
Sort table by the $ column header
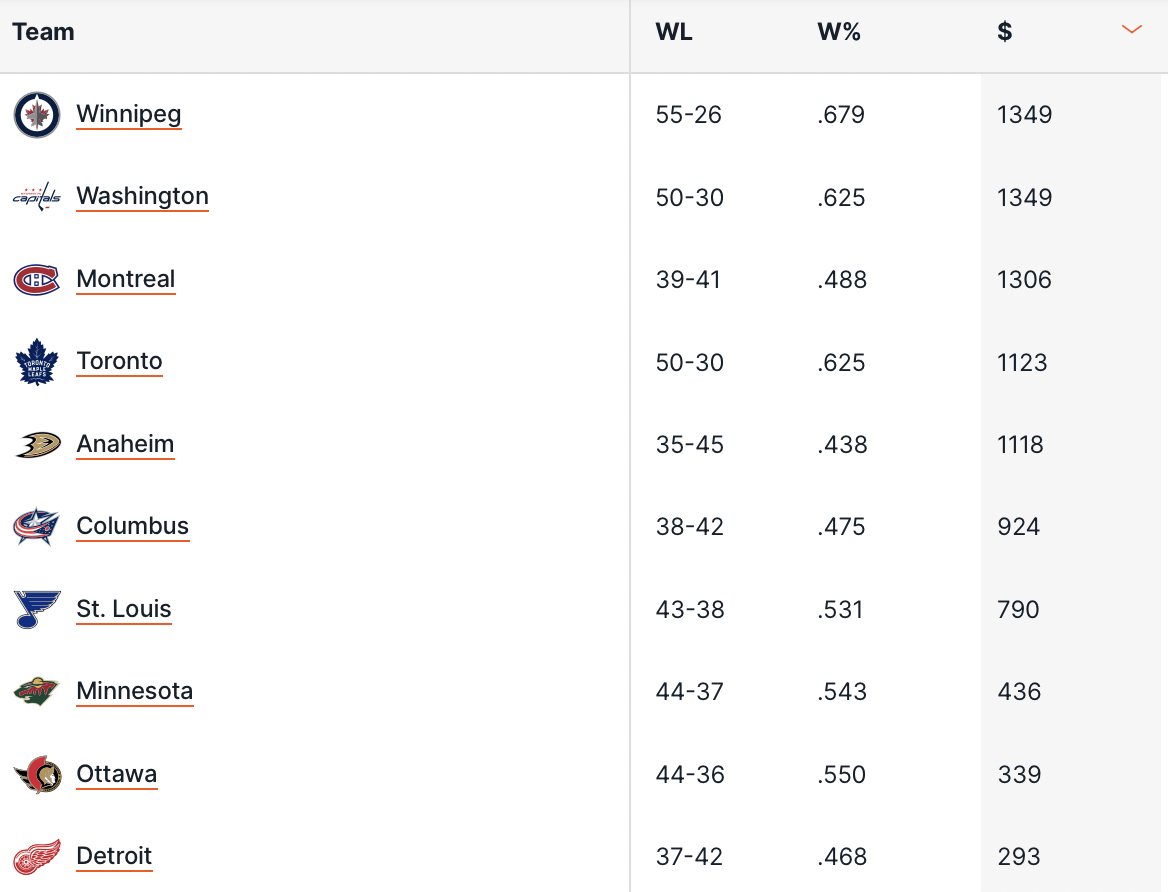tap(1004, 32)
